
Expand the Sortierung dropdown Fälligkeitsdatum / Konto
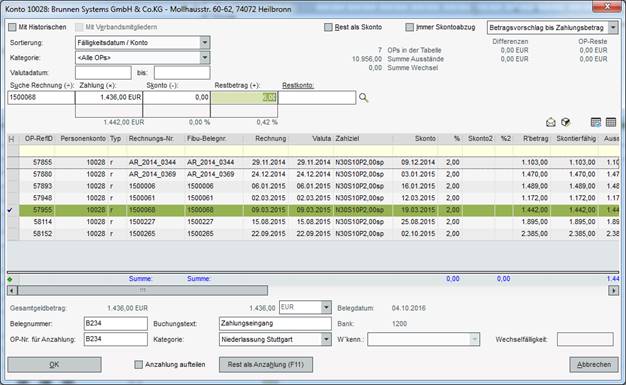[x=204, y=43]
